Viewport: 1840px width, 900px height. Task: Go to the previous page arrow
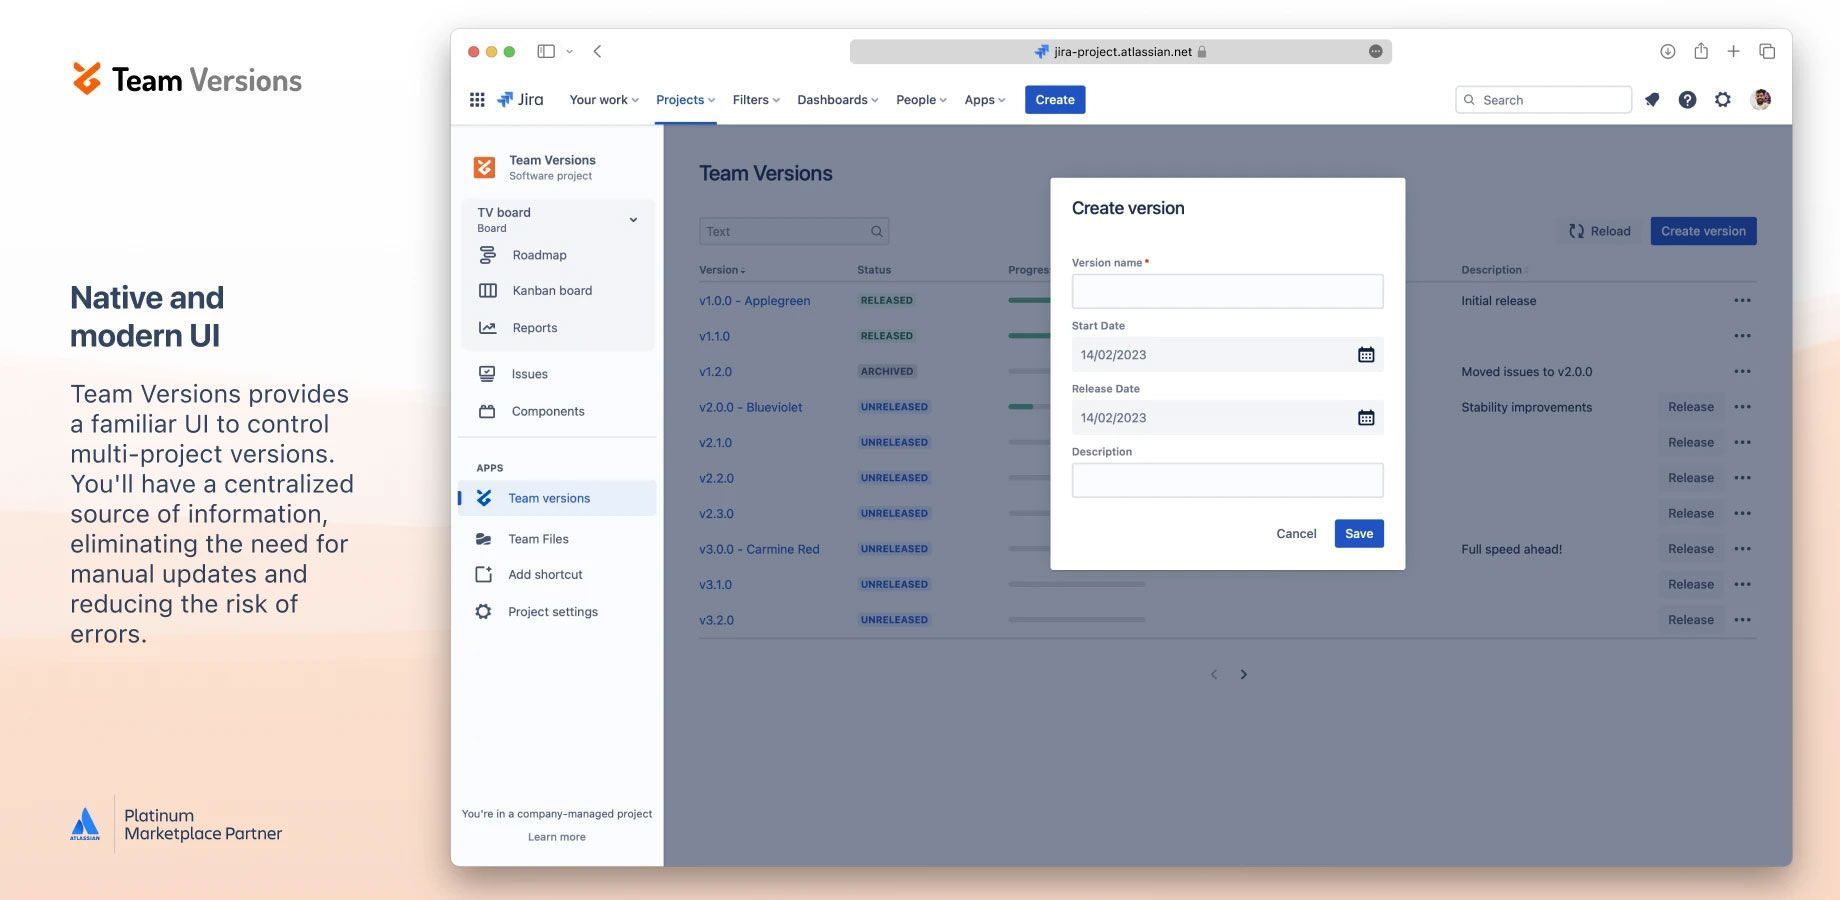(x=1214, y=674)
